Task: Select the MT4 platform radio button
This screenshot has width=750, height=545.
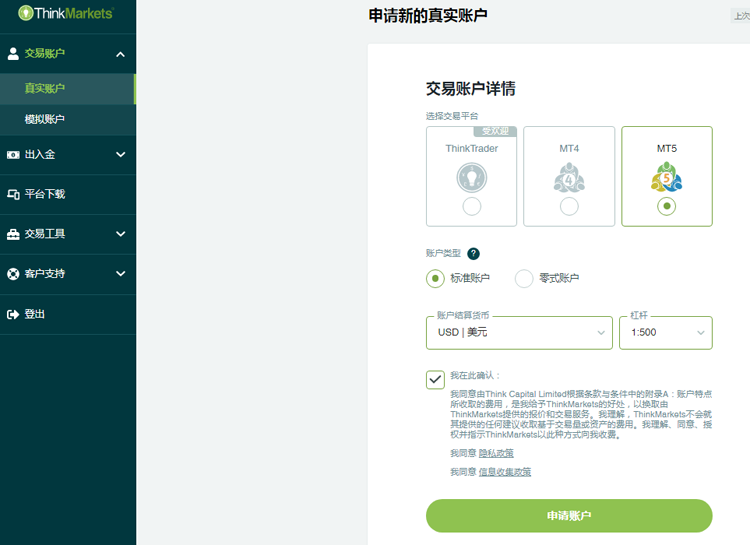Action: (x=569, y=206)
